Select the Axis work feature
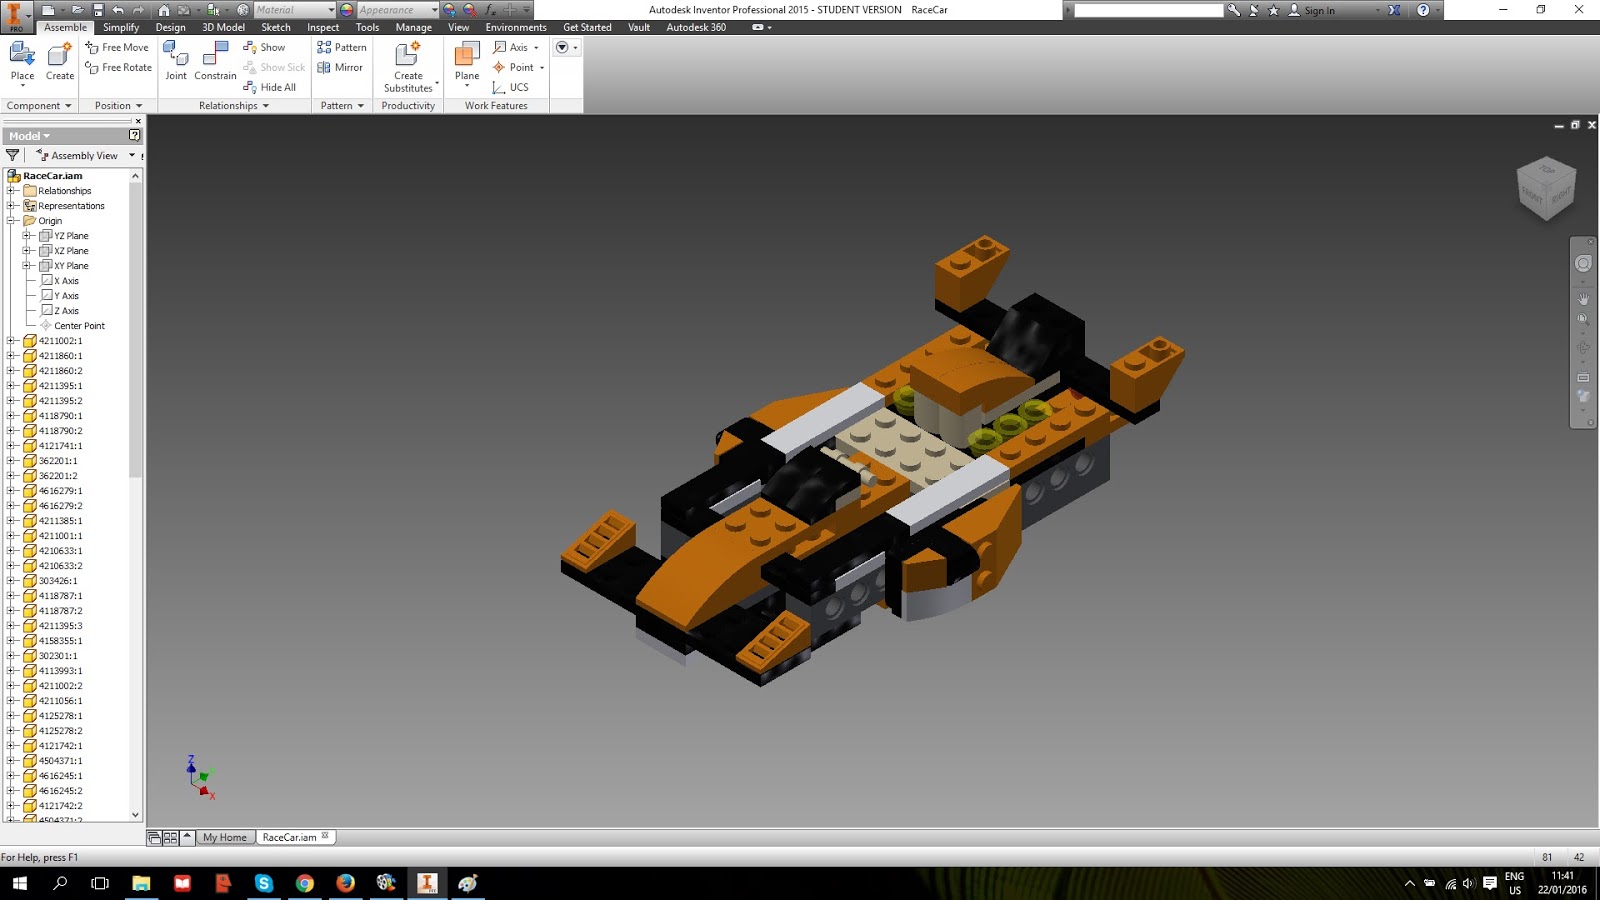The image size is (1600, 900). tap(512, 47)
